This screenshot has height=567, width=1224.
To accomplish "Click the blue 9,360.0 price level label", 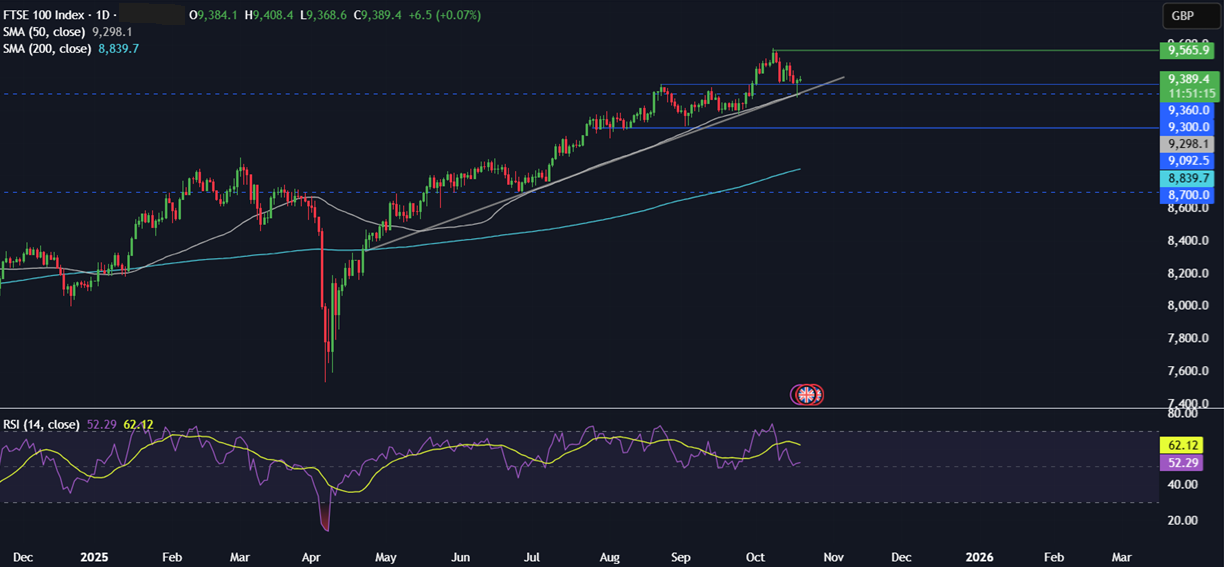I will click(1187, 110).
